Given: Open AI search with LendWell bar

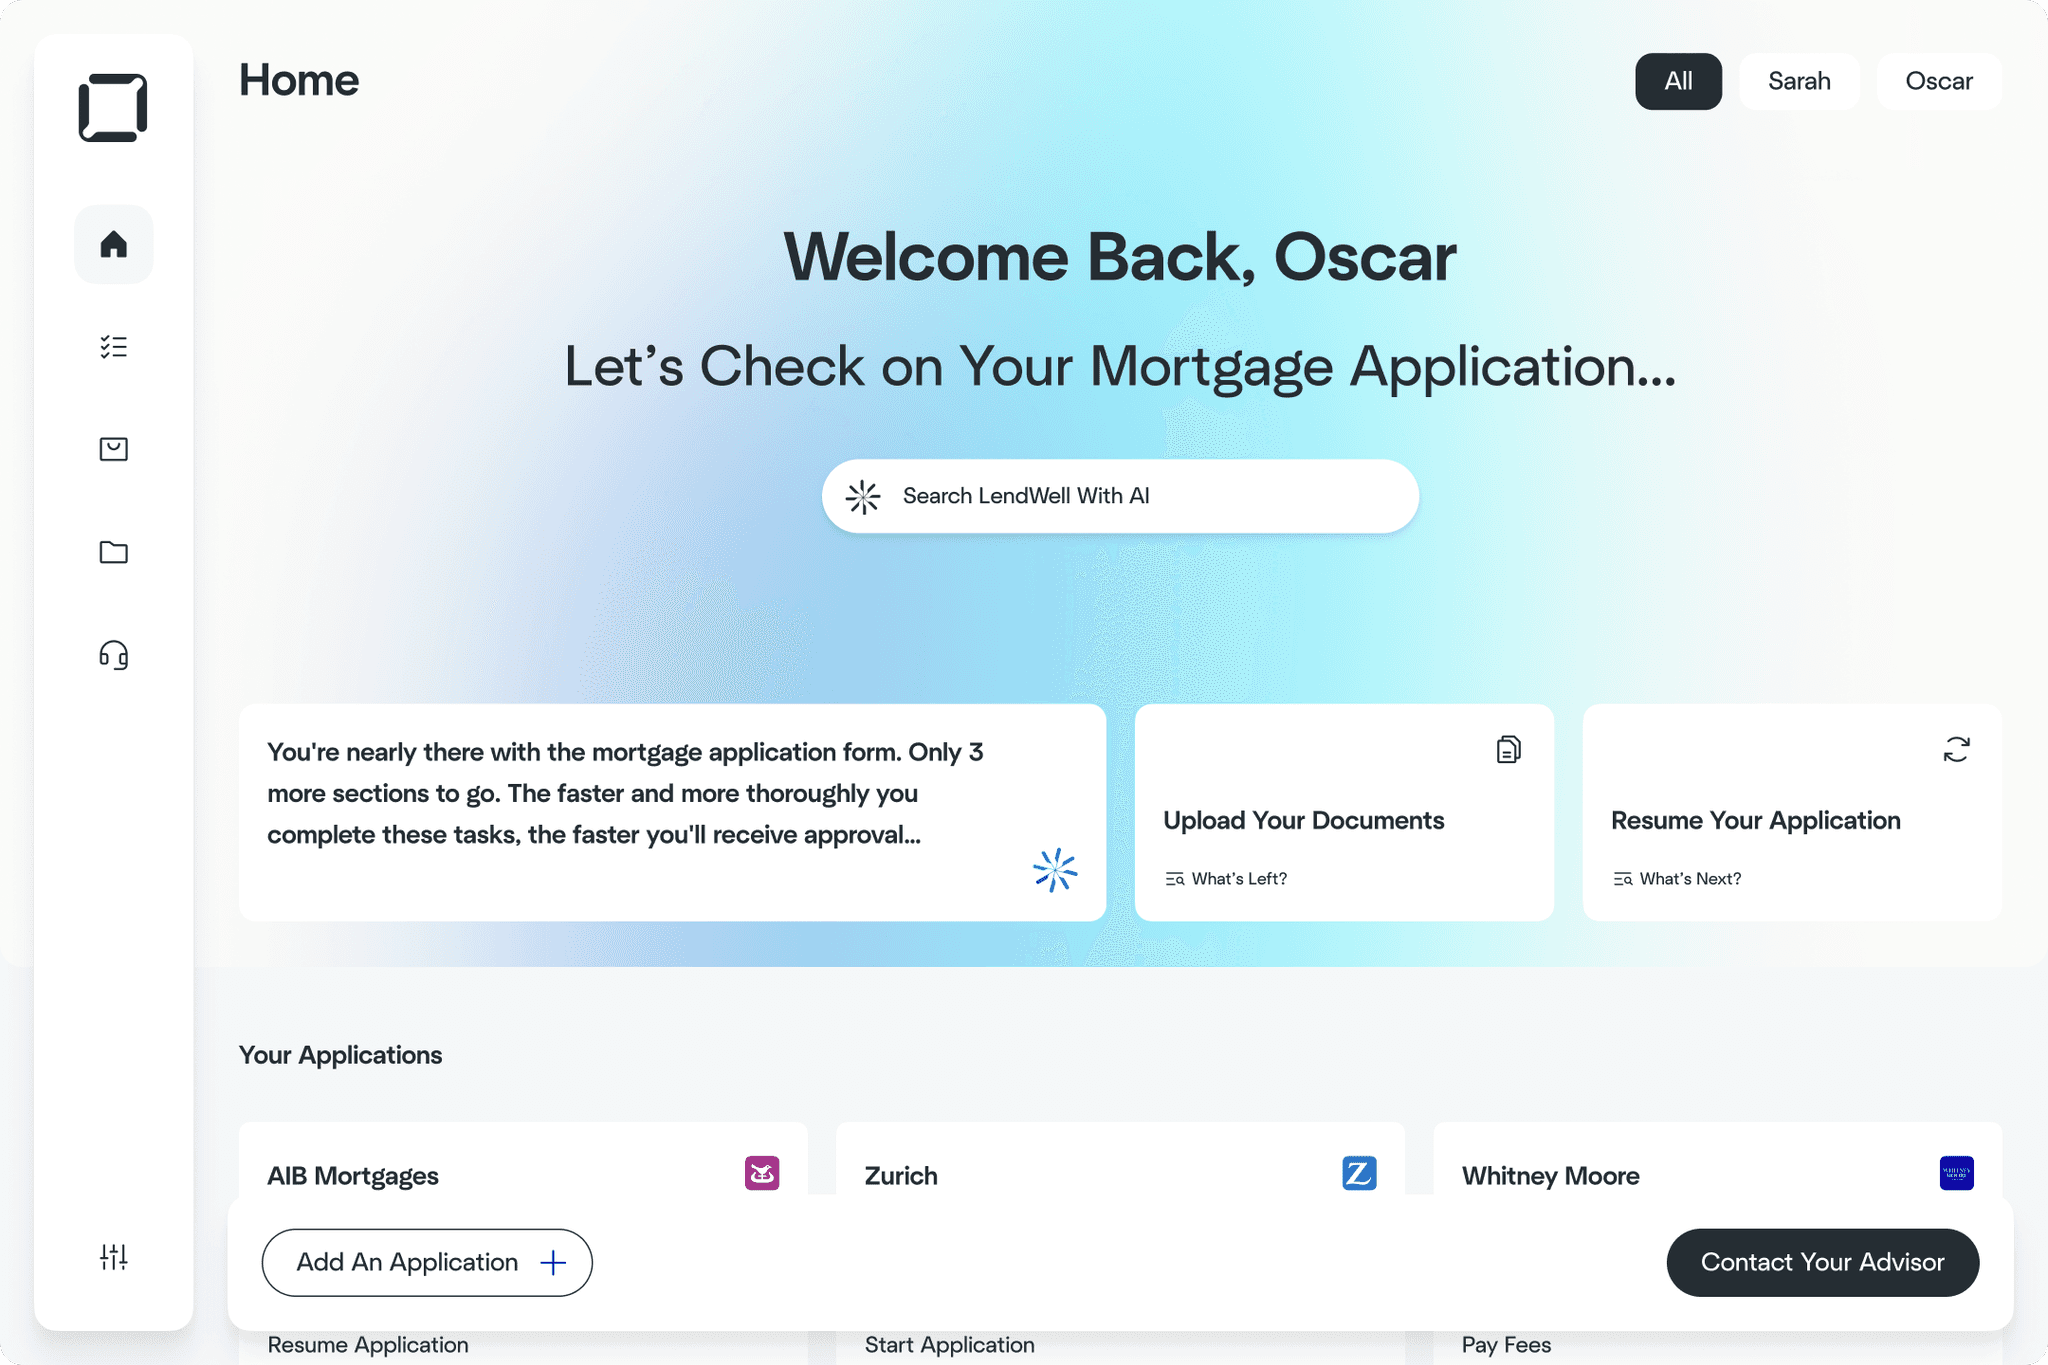Looking at the screenshot, I should [x=1119, y=495].
